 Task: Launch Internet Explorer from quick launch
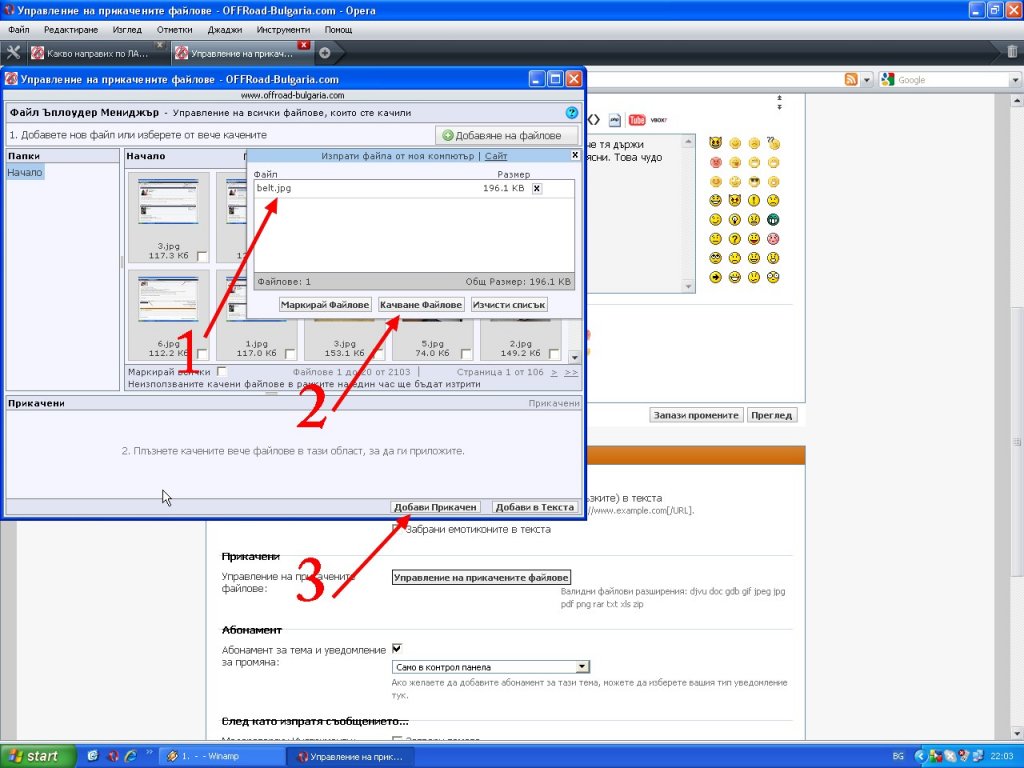click(x=131, y=756)
